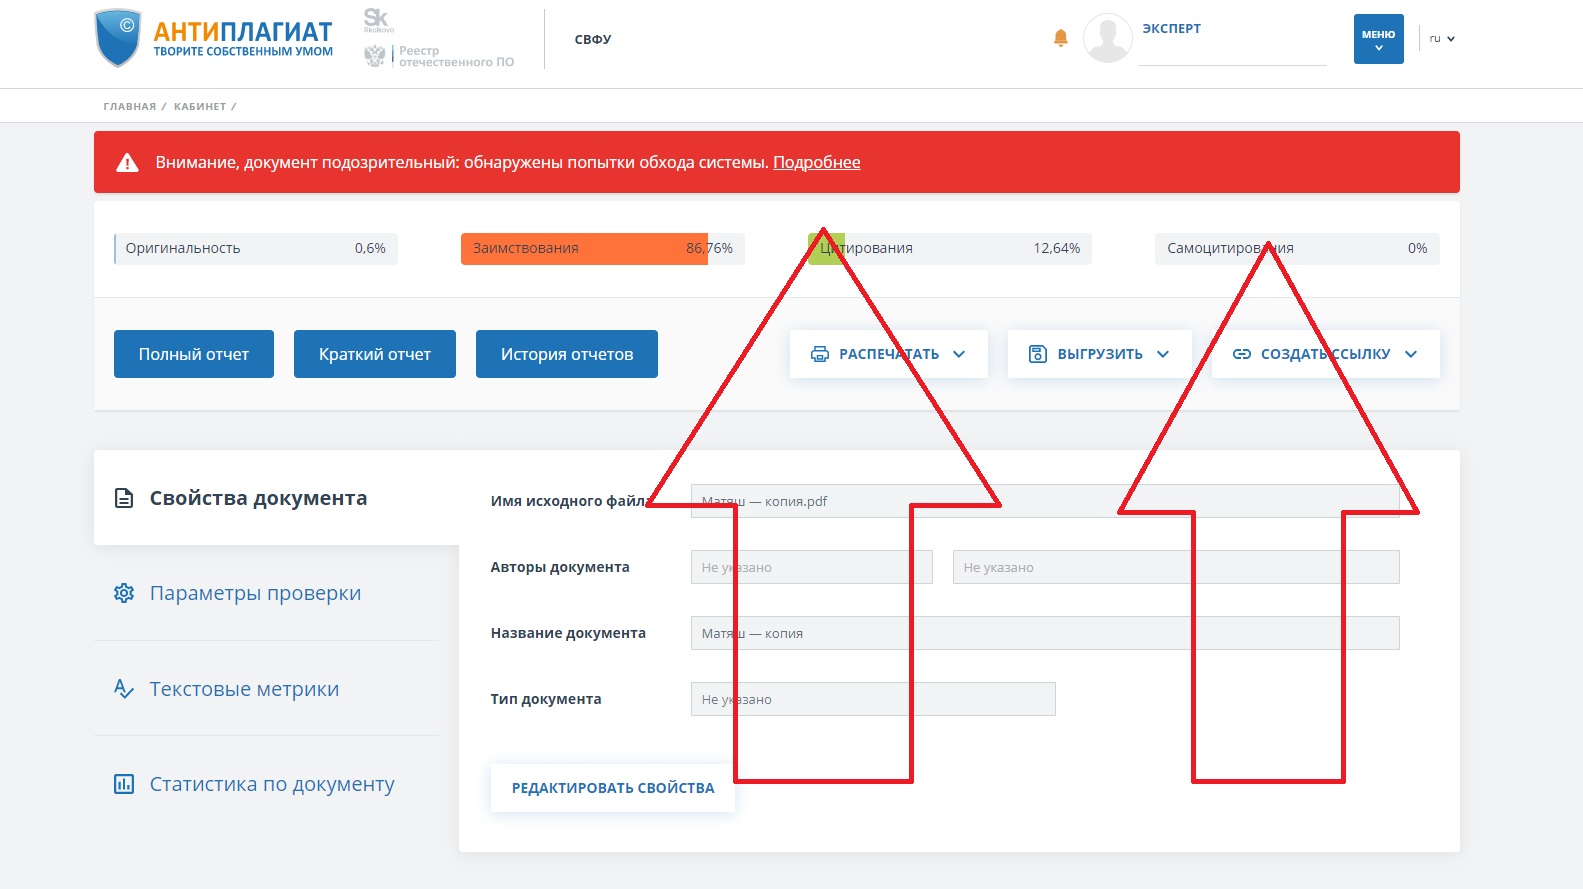Click the second Авторы документа field
Viewport: 1583px width, 889px height.
pos(1176,567)
